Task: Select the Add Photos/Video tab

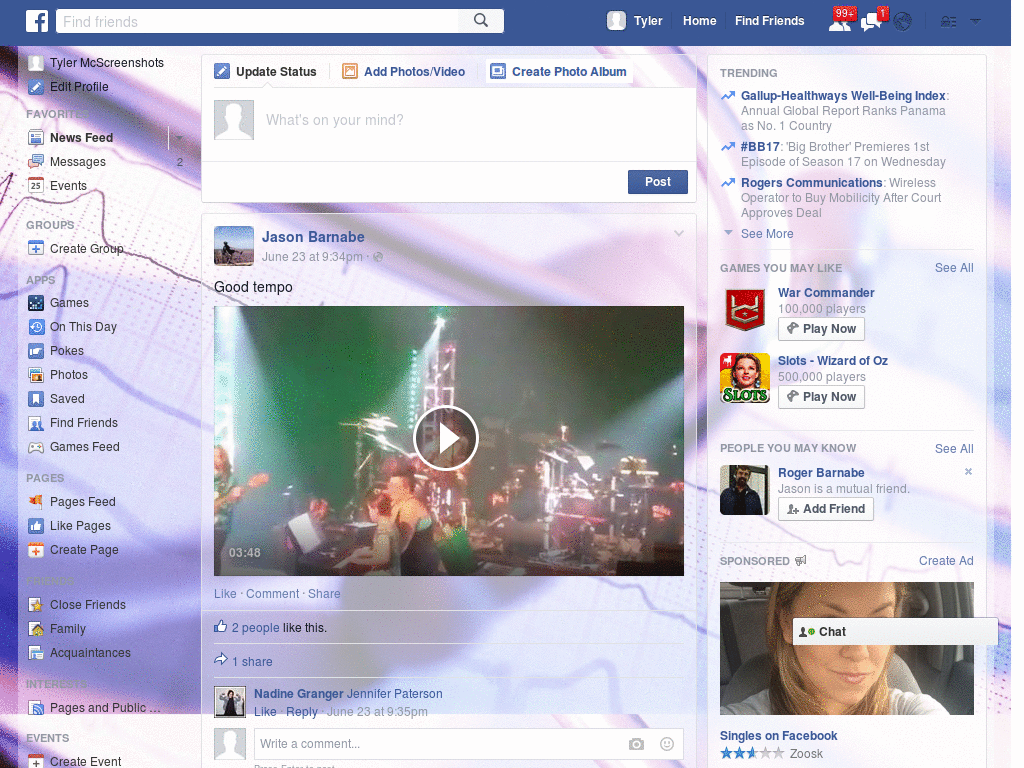Action: (x=404, y=71)
